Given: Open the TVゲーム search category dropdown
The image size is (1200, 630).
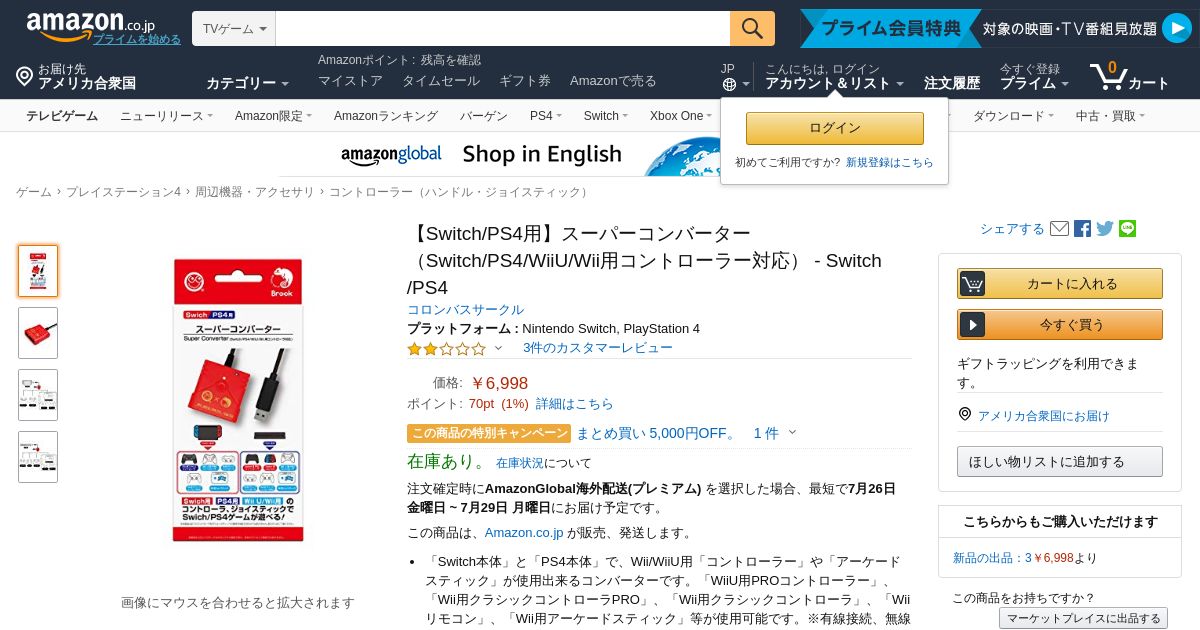Looking at the screenshot, I should coord(234,28).
